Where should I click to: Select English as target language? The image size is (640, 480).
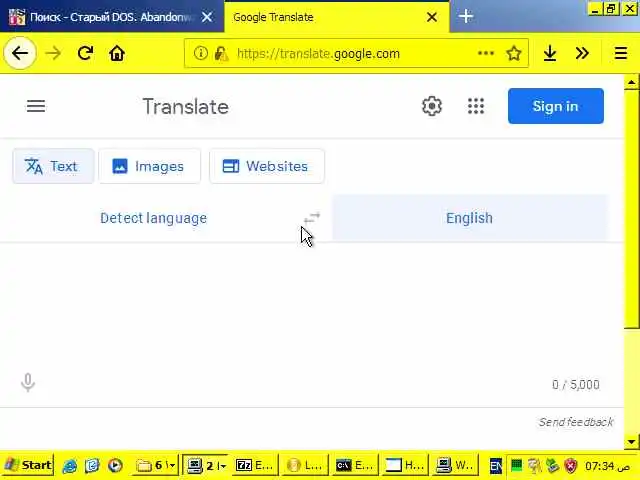pyautogui.click(x=469, y=218)
